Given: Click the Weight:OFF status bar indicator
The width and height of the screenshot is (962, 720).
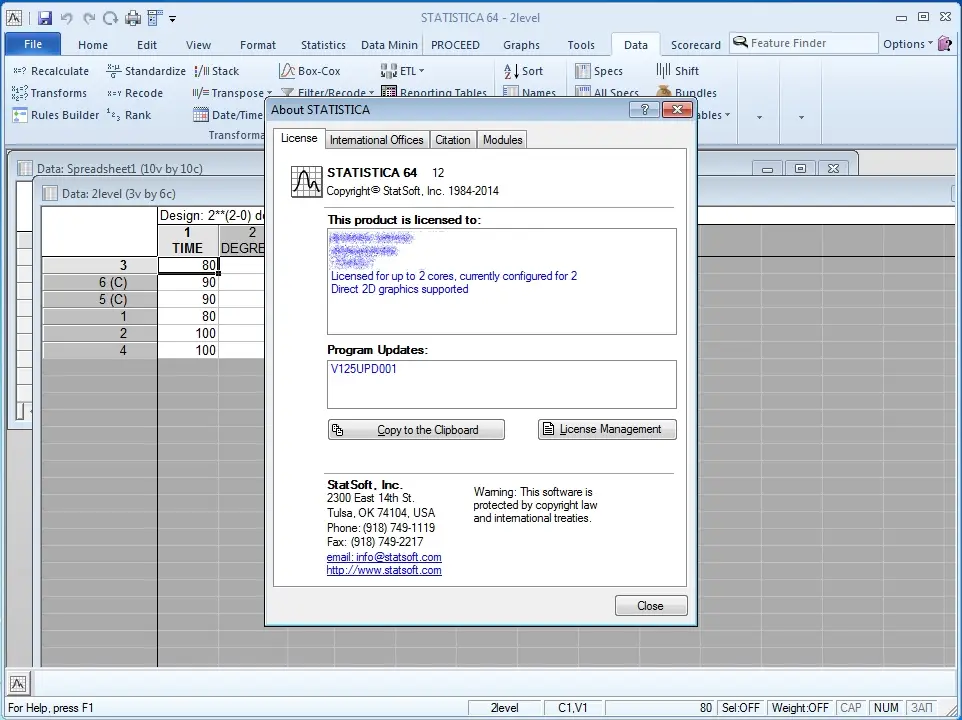Looking at the screenshot, I should (800, 708).
